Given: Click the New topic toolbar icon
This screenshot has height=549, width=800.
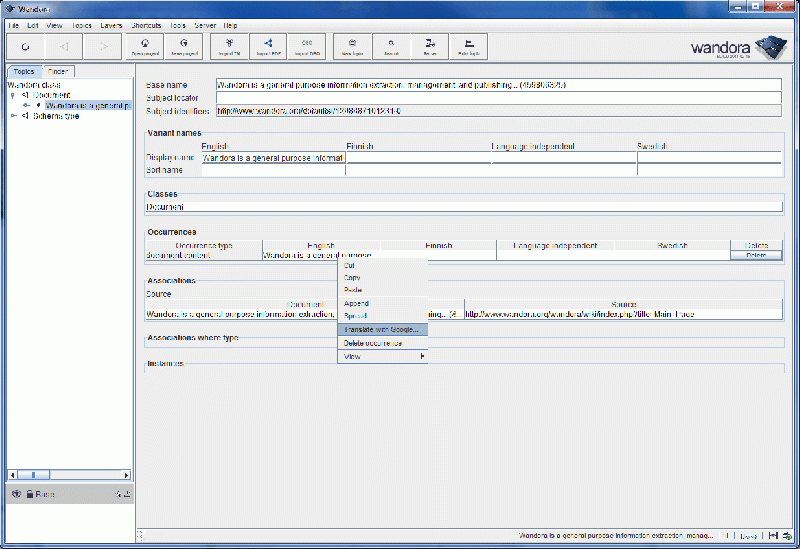Looking at the screenshot, I should point(353,46).
